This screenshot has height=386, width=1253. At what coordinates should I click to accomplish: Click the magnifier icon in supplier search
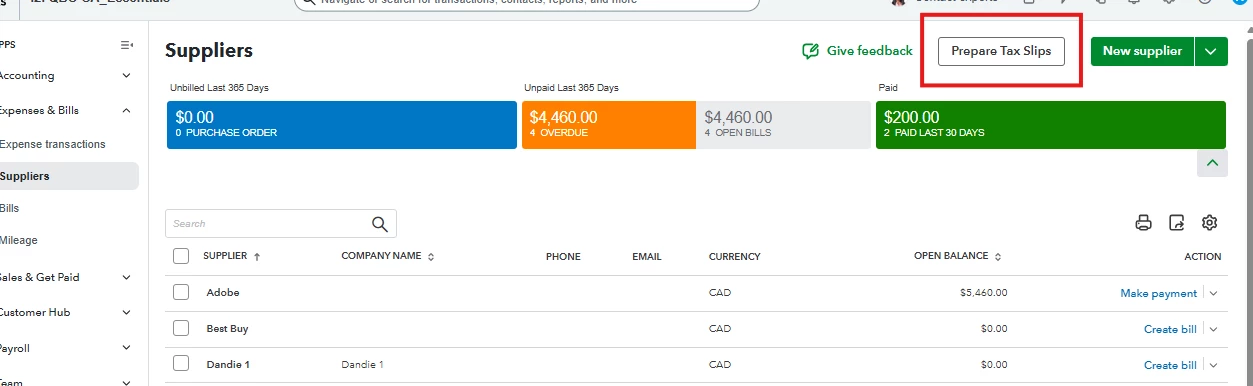(x=380, y=224)
